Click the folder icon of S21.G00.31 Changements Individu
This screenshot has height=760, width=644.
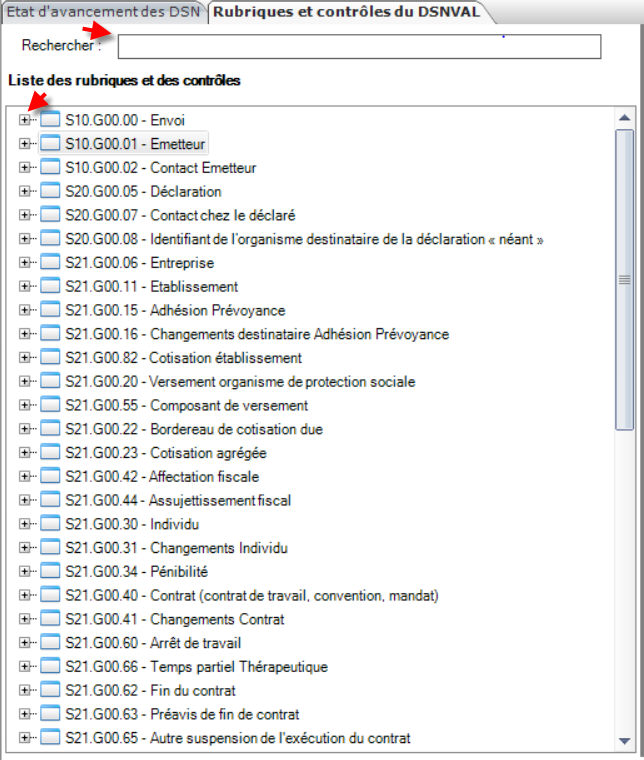50,546
